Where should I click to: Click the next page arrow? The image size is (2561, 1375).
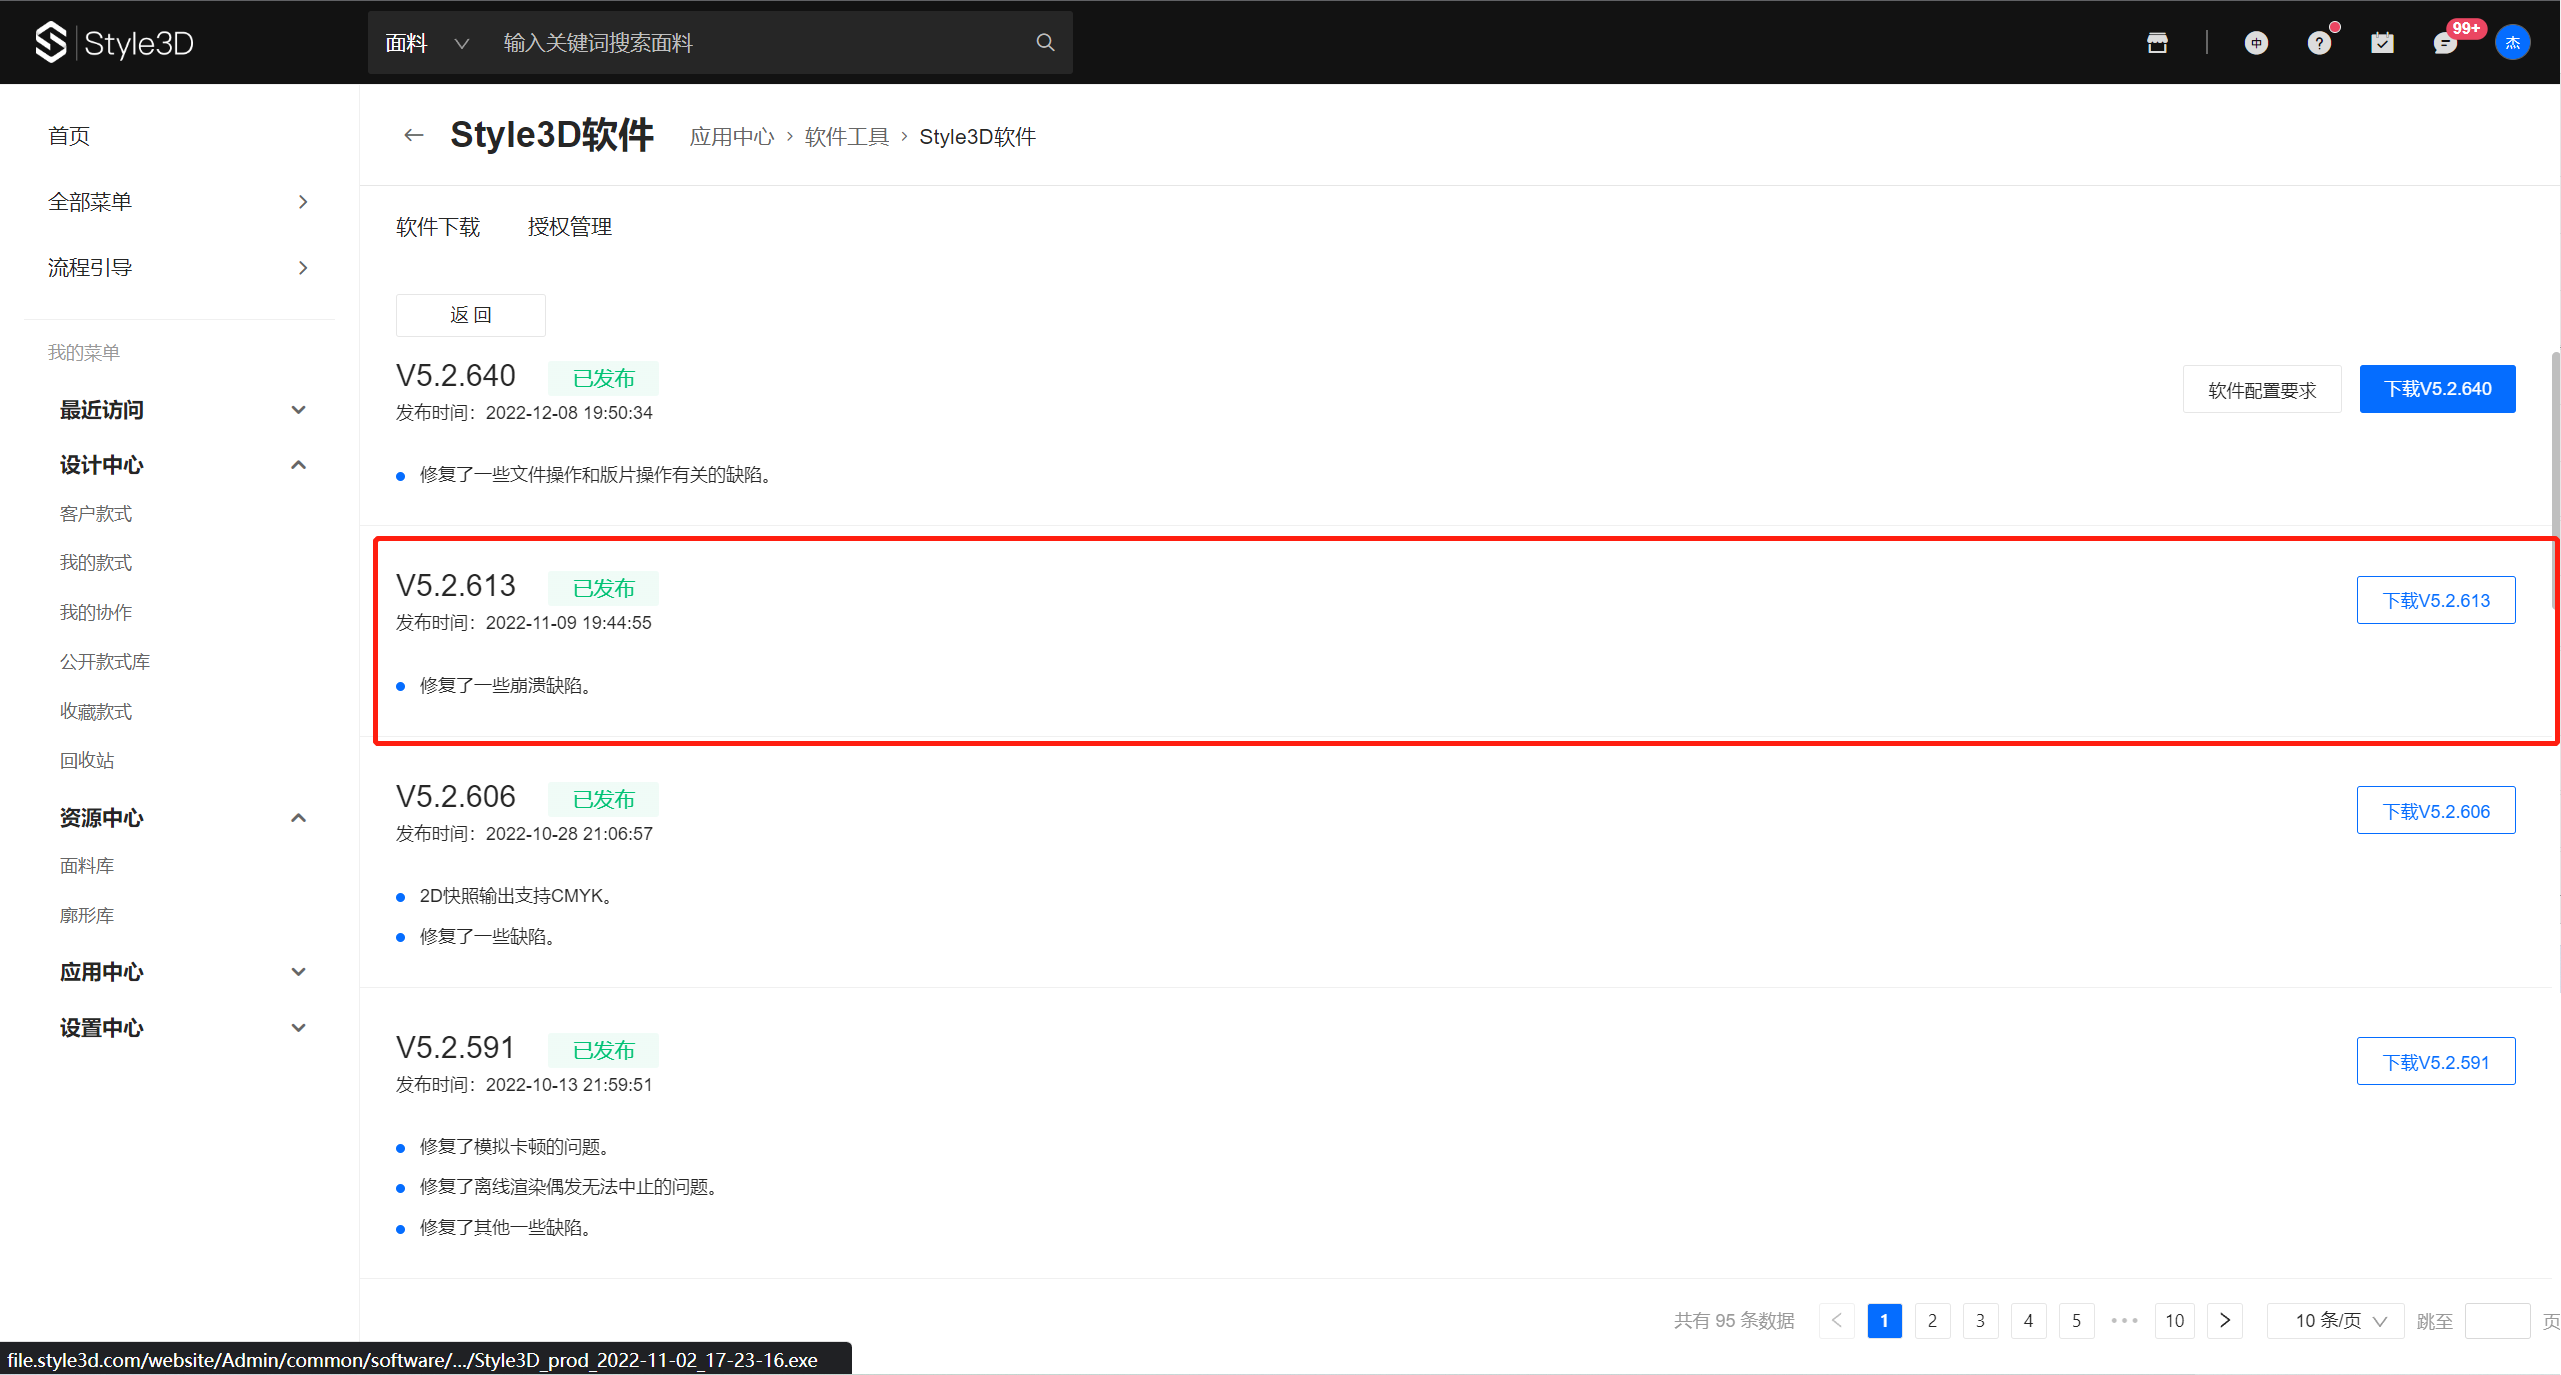[x=2225, y=1321]
